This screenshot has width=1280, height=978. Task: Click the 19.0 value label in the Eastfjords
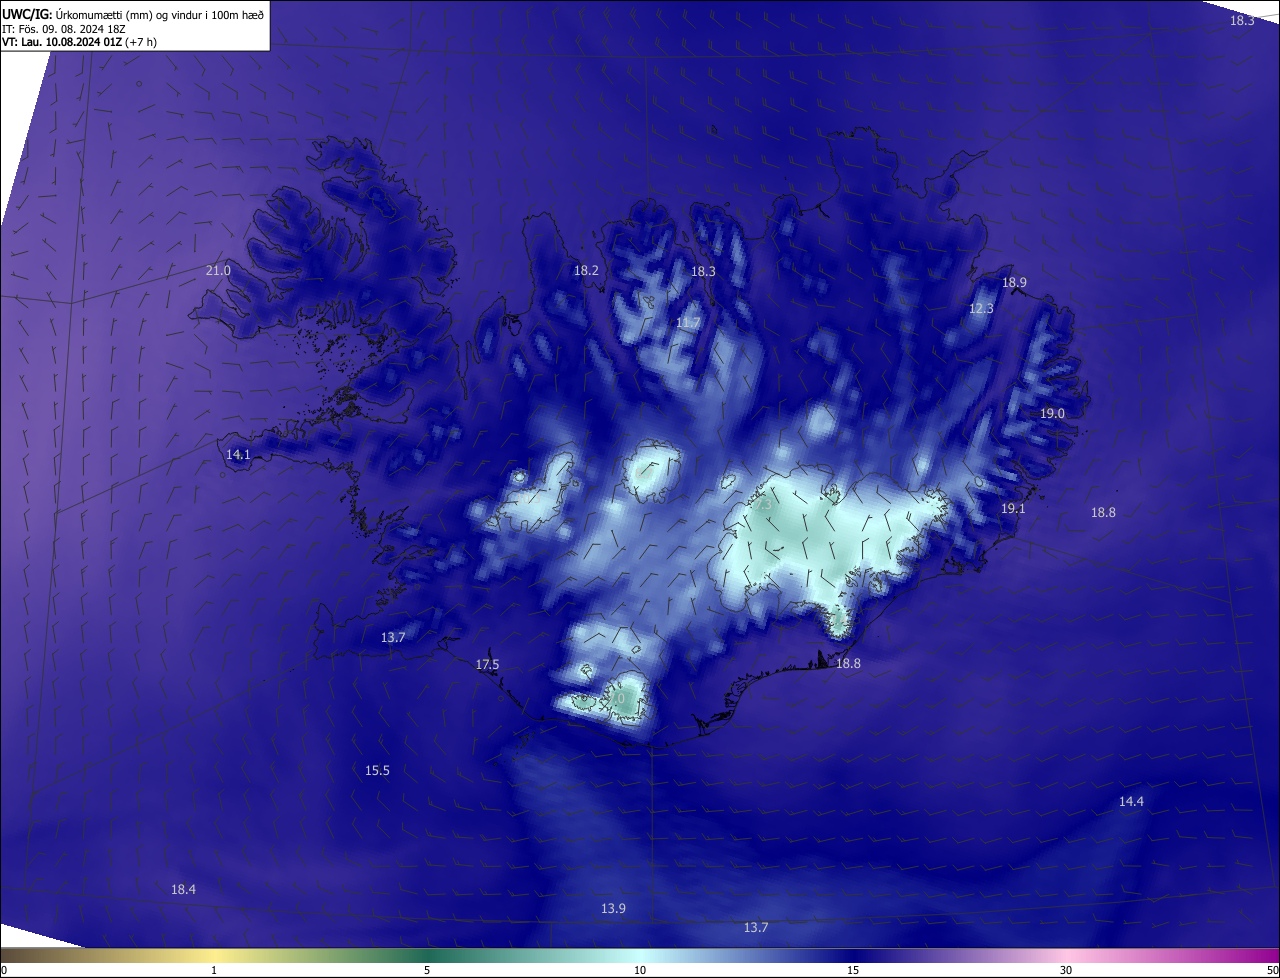tap(1052, 414)
